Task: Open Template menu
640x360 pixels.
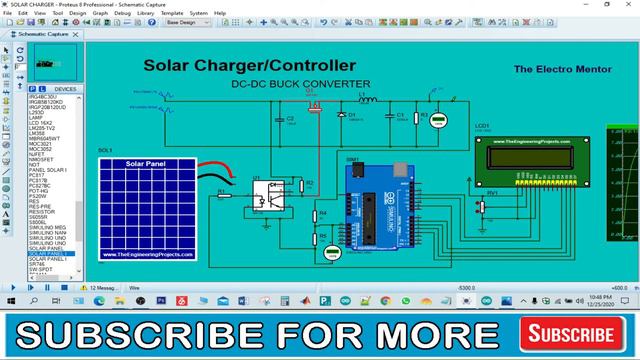Action: [x=172, y=13]
